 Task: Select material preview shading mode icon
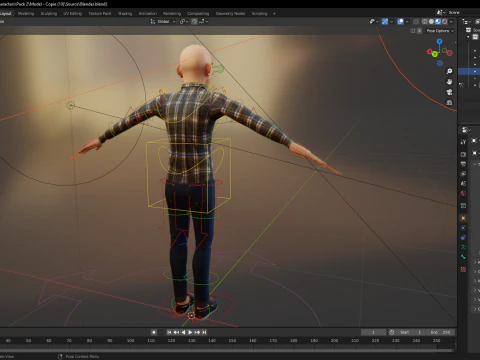point(438,22)
